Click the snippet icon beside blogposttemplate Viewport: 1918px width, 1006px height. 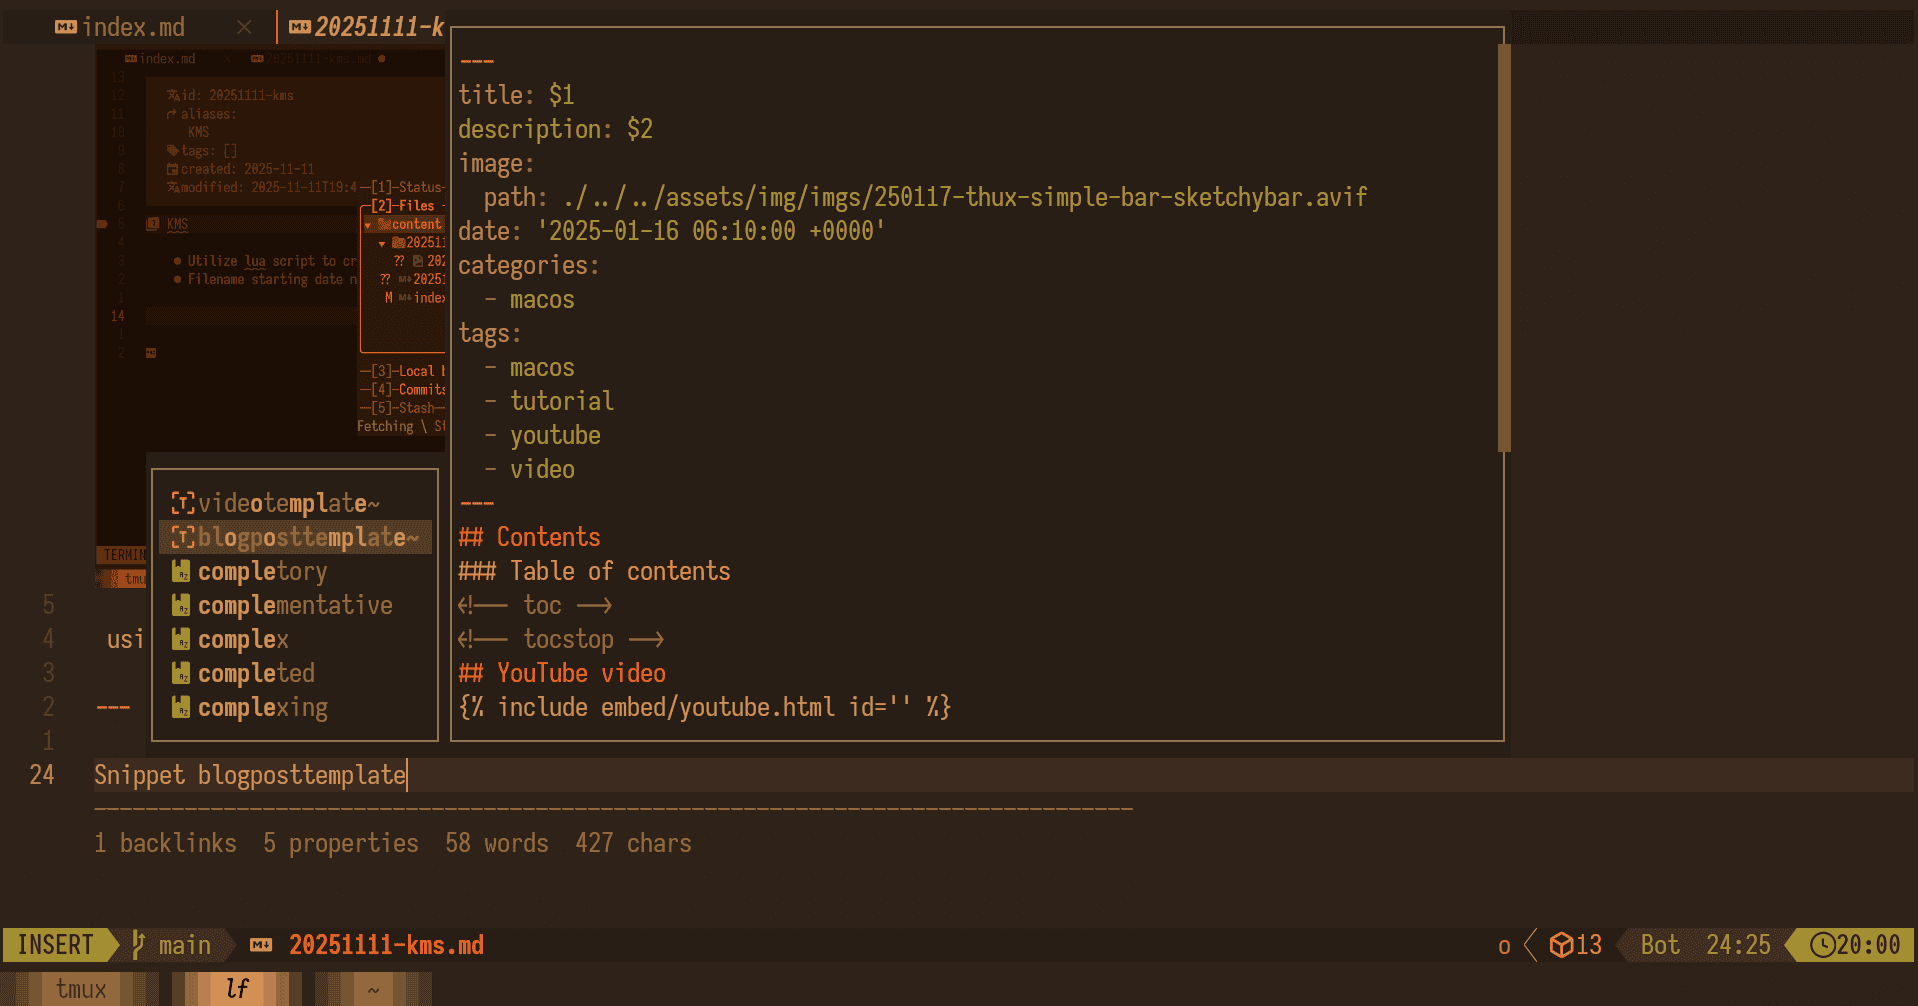click(x=182, y=537)
